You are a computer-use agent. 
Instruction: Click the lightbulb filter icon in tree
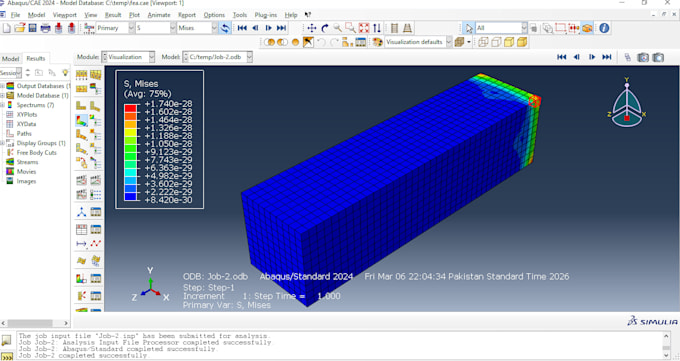[65, 72]
